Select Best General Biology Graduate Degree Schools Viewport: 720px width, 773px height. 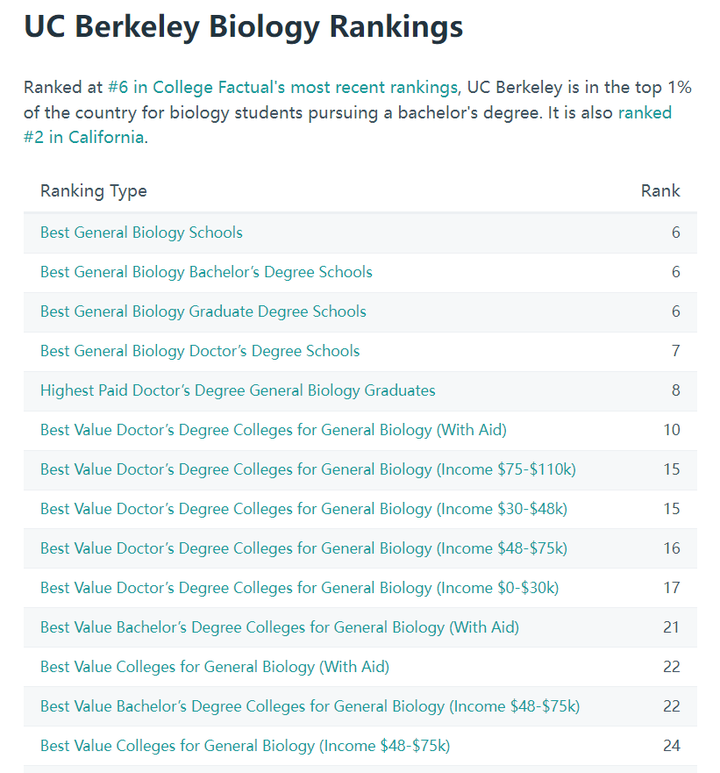203,312
